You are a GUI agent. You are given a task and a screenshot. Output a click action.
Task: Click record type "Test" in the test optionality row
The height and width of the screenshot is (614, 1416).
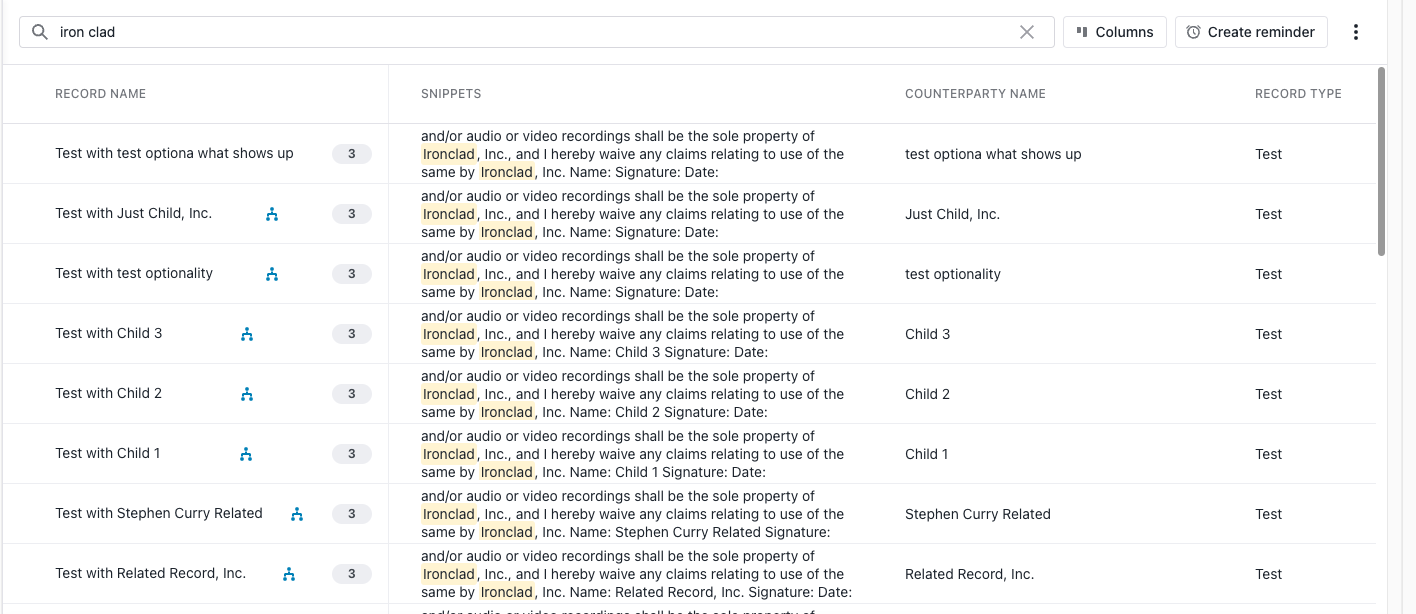[x=1269, y=274]
